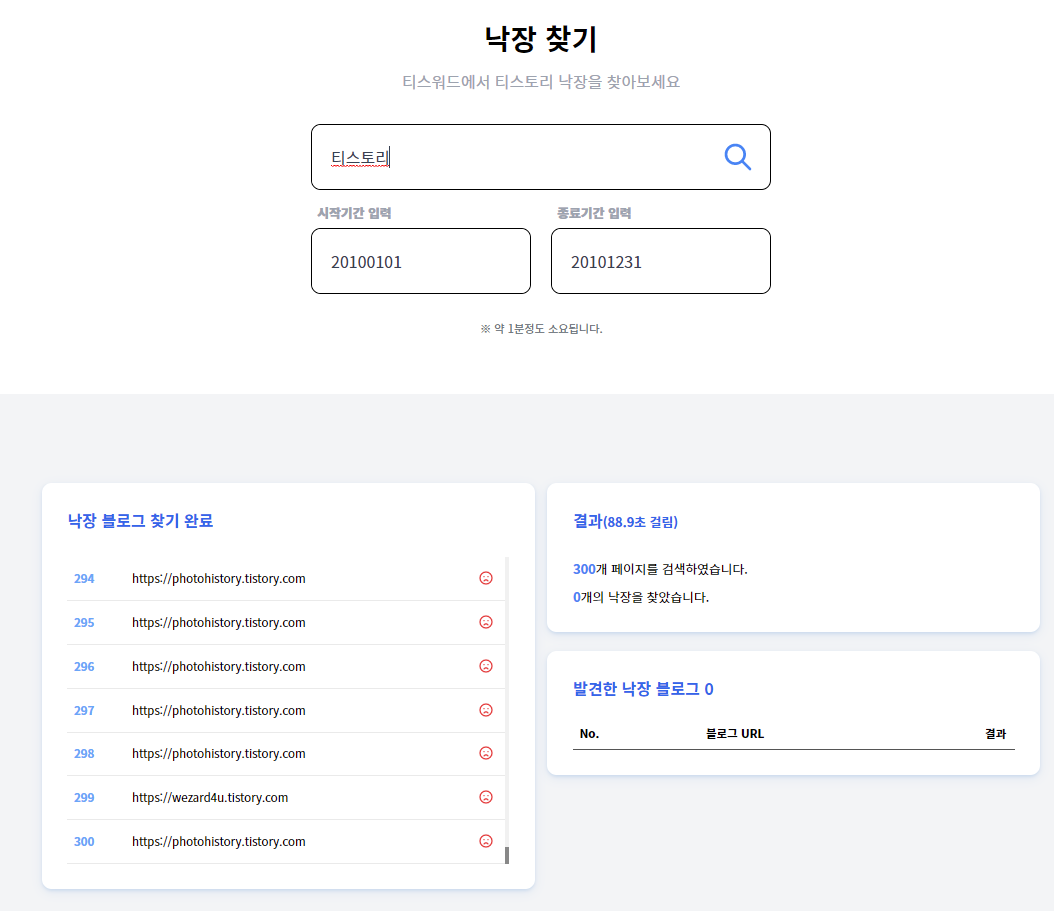Click the 블로그 URL column header
The width and height of the screenshot is (1054, 911).
pos(736,733)
